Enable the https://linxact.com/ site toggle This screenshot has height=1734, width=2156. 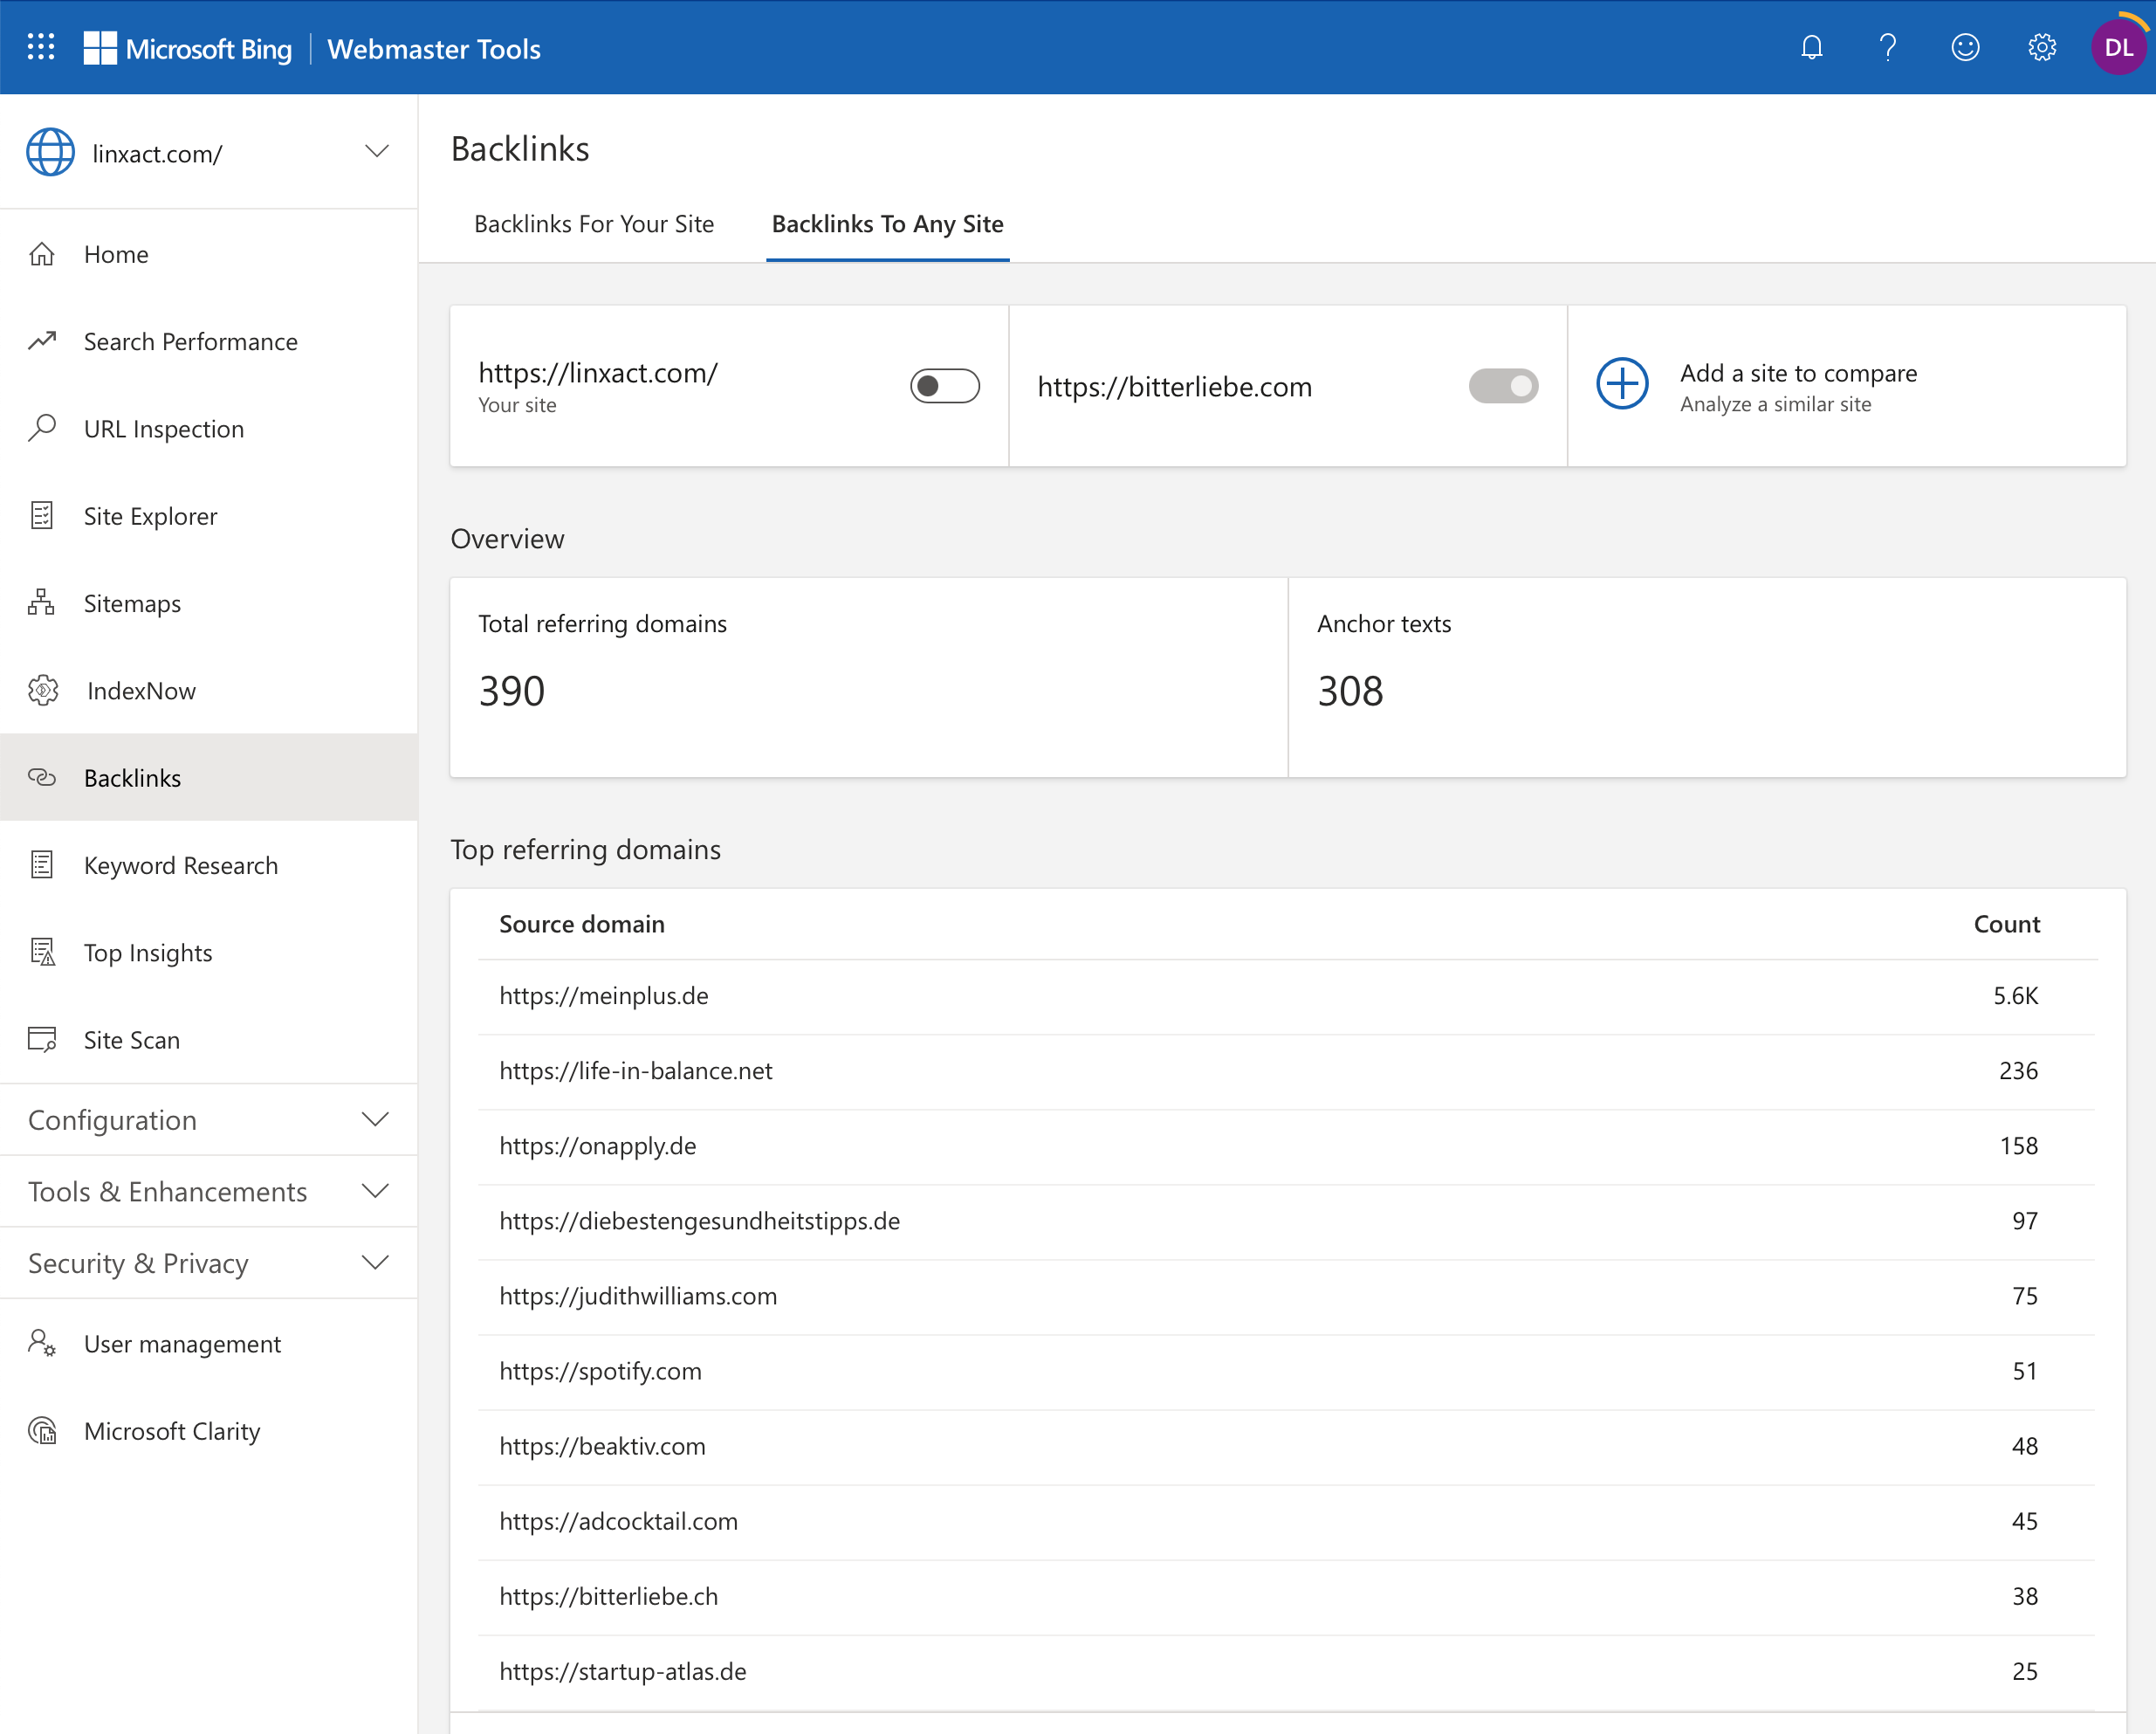coord(945,386)
